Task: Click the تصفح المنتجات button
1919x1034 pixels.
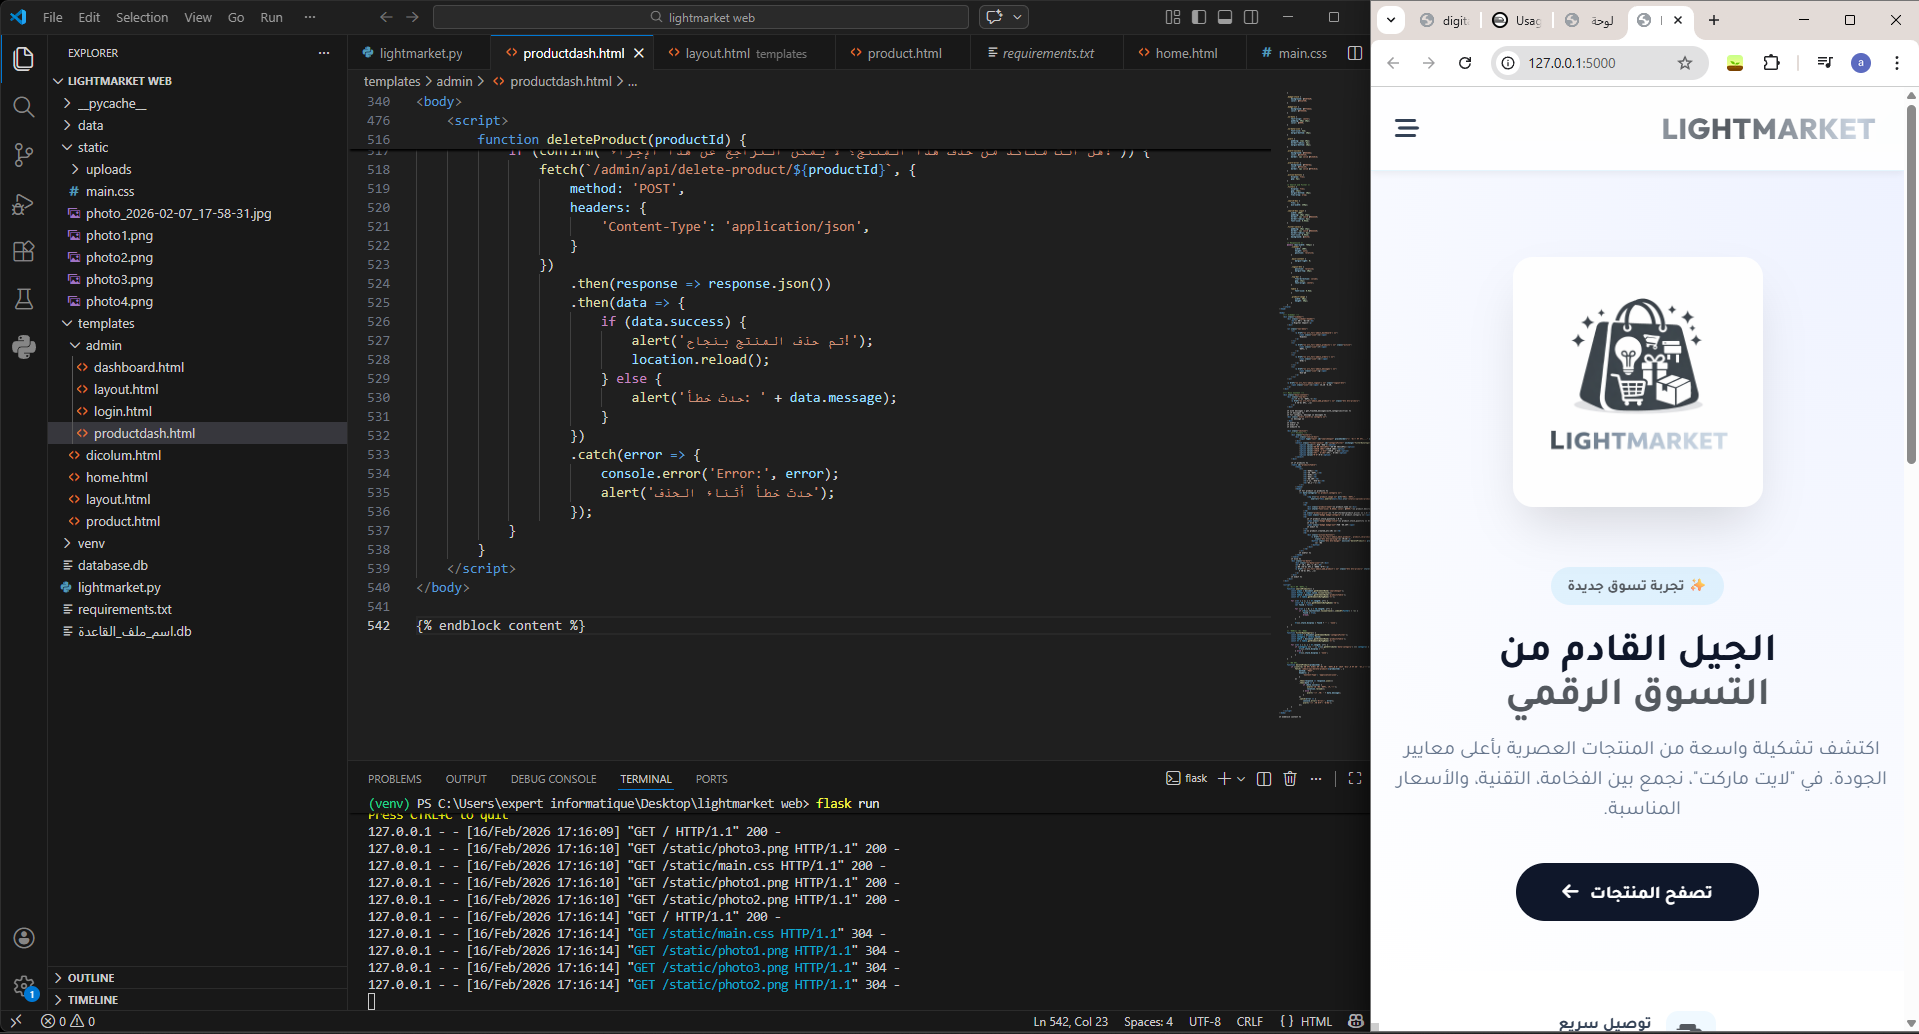Action: (x=1637, y=892)
